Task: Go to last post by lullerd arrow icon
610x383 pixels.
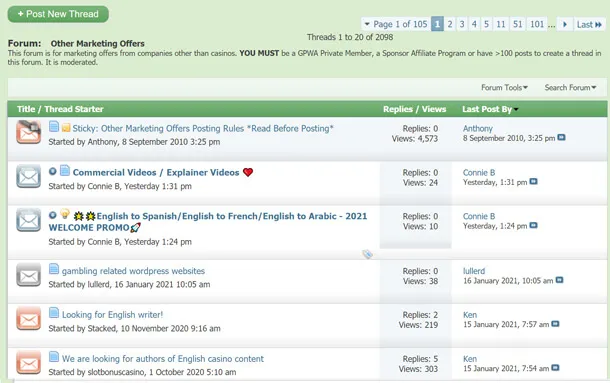Action: 559,280
